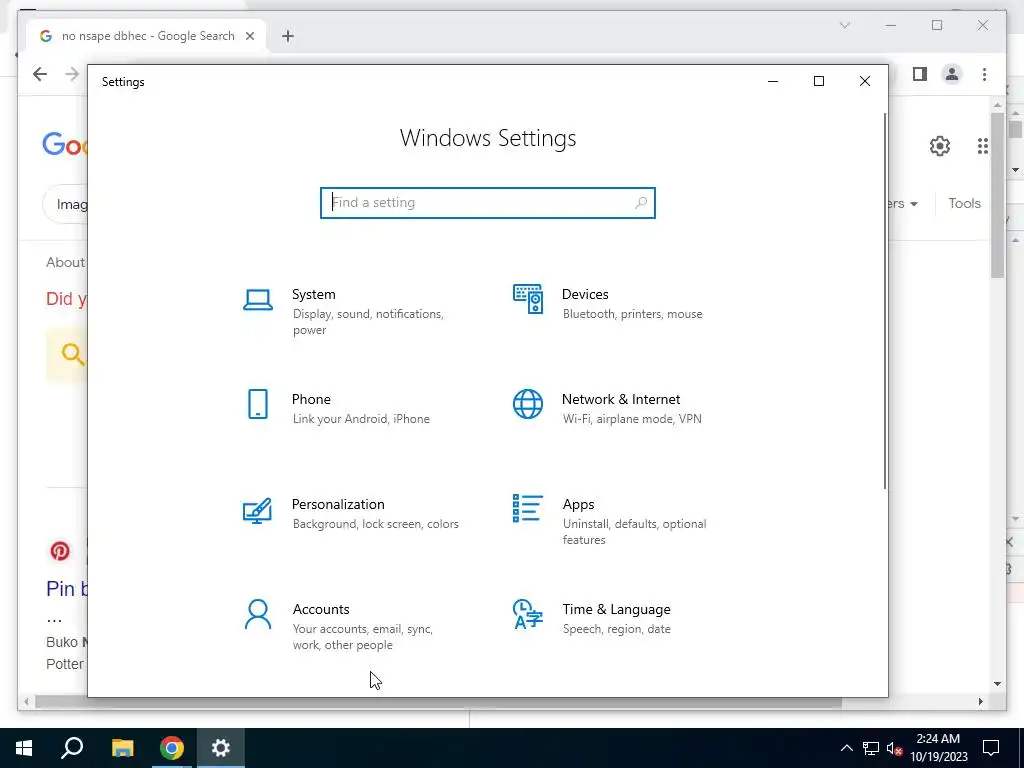1024x768 pixels.
Task: Click the muted volume tray icon
Action: point(894,748)
